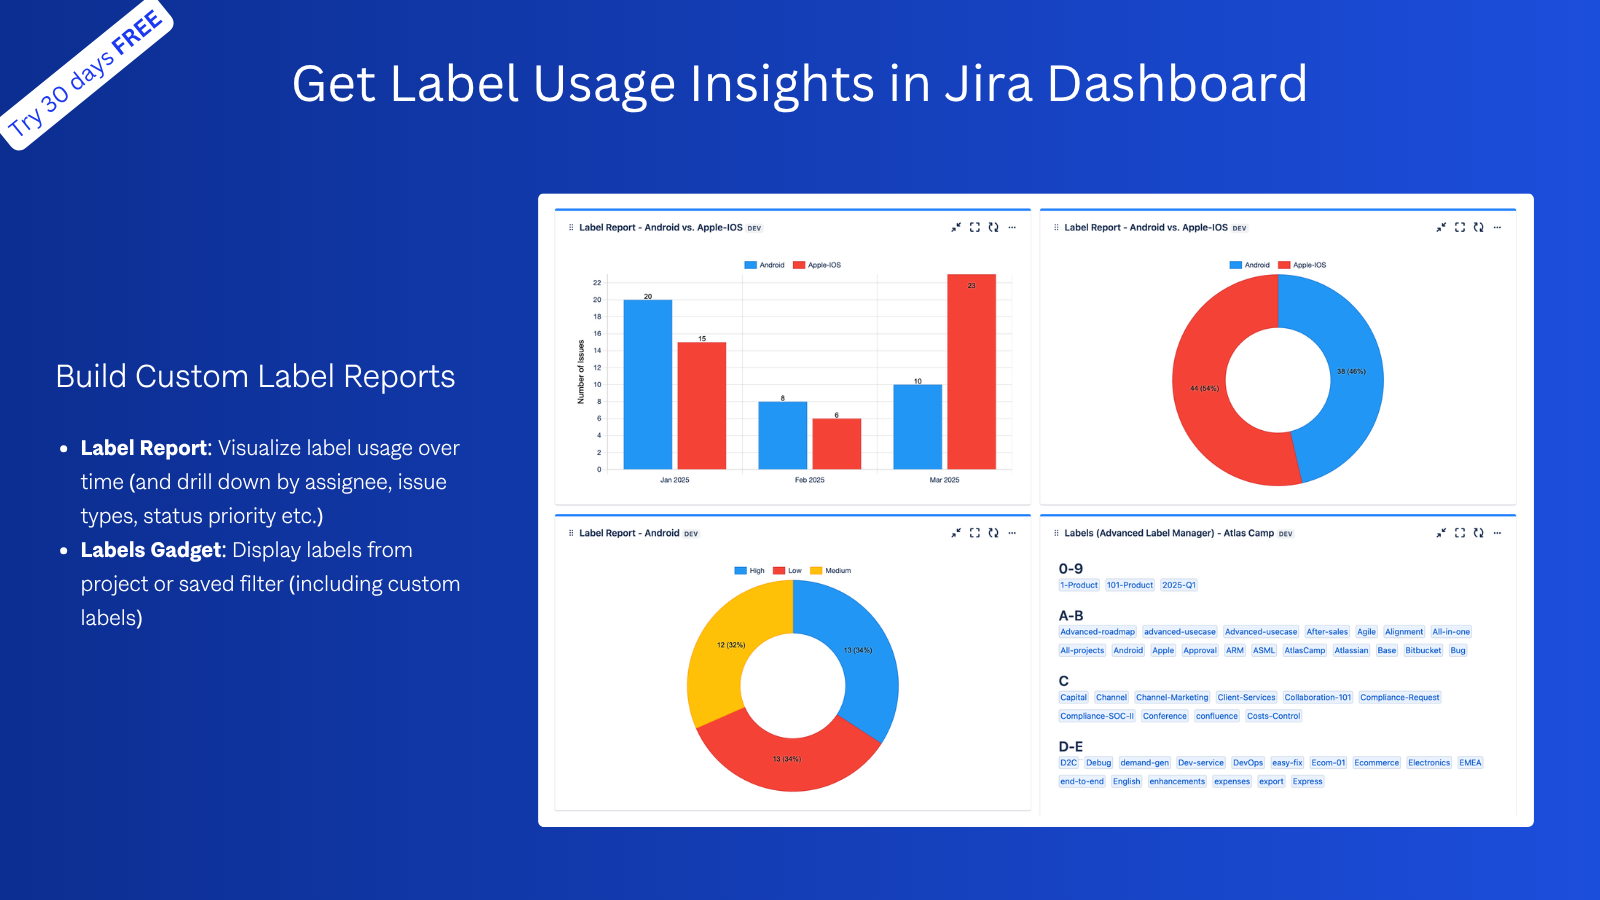Toggle Medium priority legend item
The height and width of the screenshot is (900, 1600).
point(831,571)
